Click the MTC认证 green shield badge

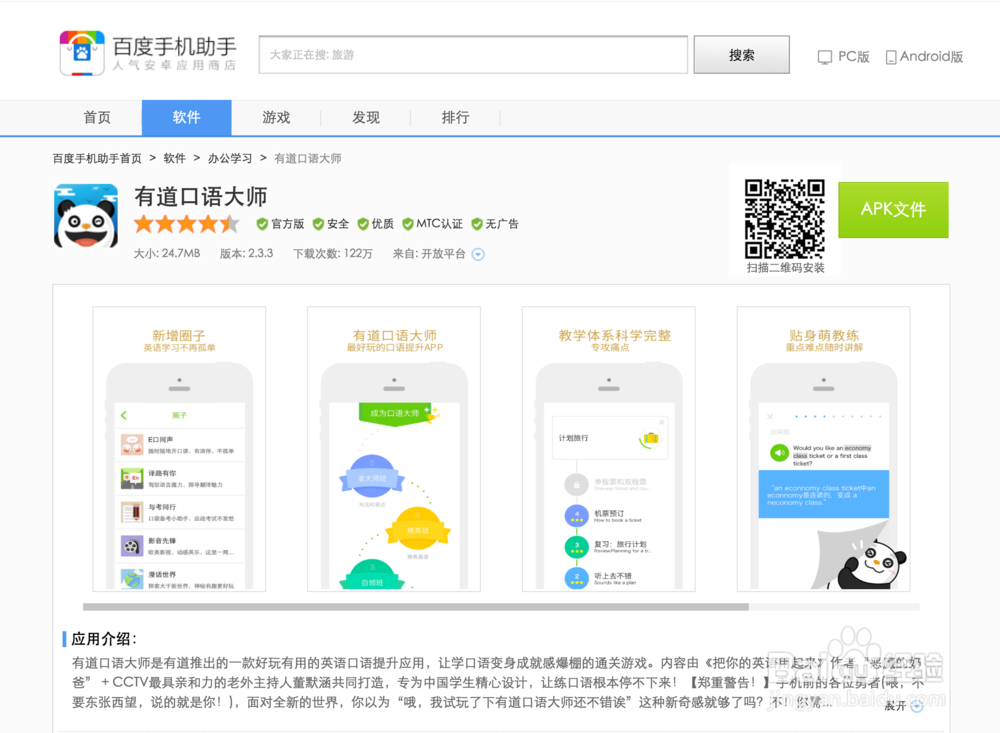408,224
